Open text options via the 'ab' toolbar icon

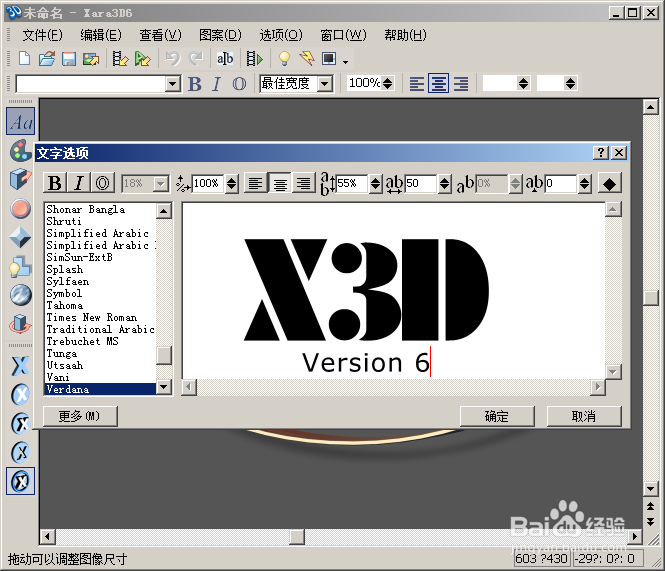pos(225,59)
